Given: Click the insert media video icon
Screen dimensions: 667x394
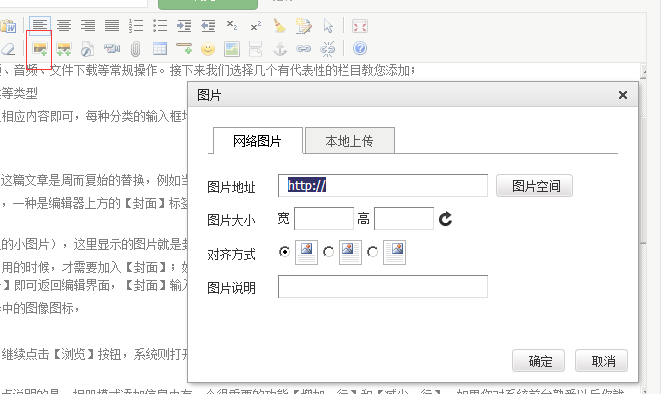Looking at the screenshot, I should (x=112, y=49).
